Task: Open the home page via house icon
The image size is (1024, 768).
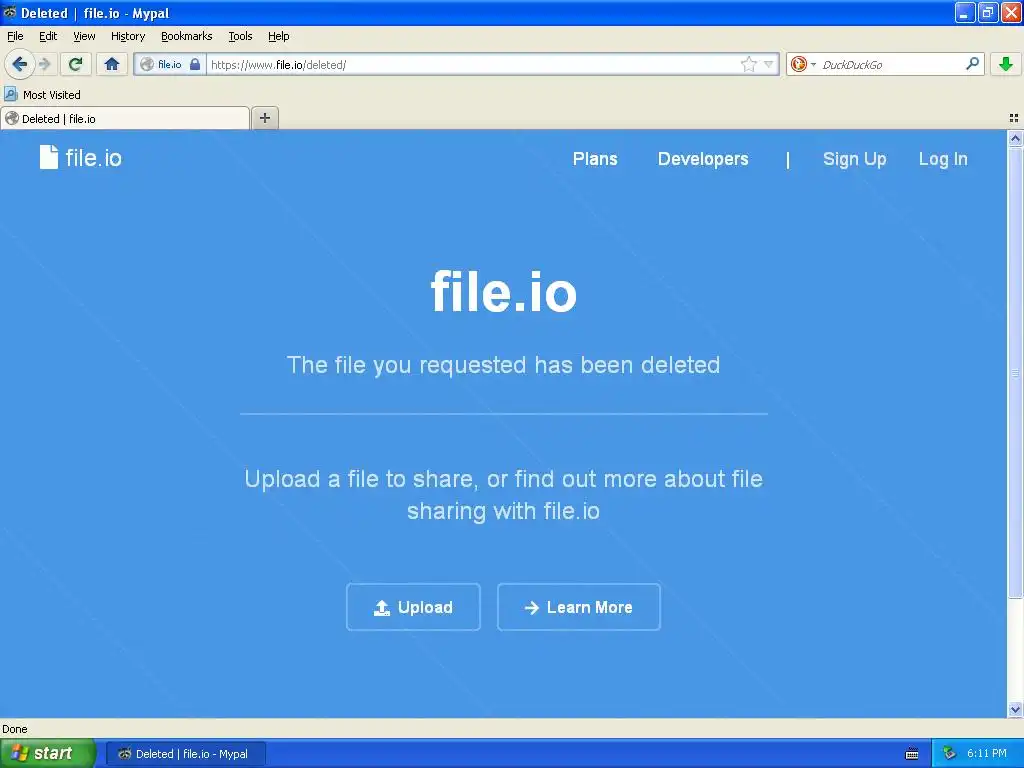Action: coord(112,64)
